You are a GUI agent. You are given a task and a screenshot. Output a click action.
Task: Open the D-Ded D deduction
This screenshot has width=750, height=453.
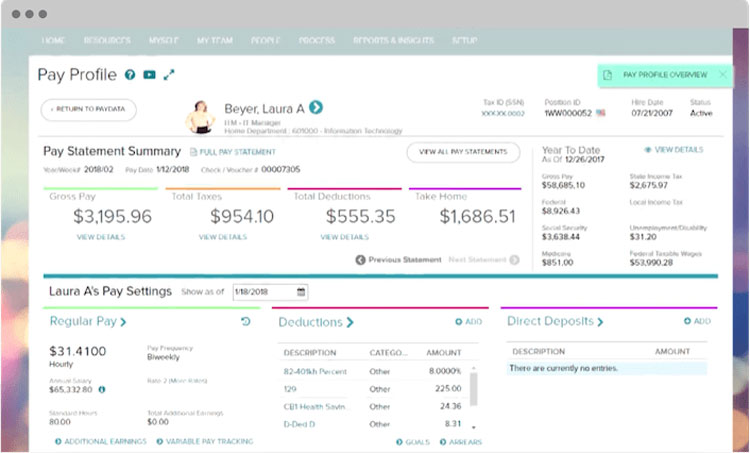pyautogui.click(x=299, y=424)
